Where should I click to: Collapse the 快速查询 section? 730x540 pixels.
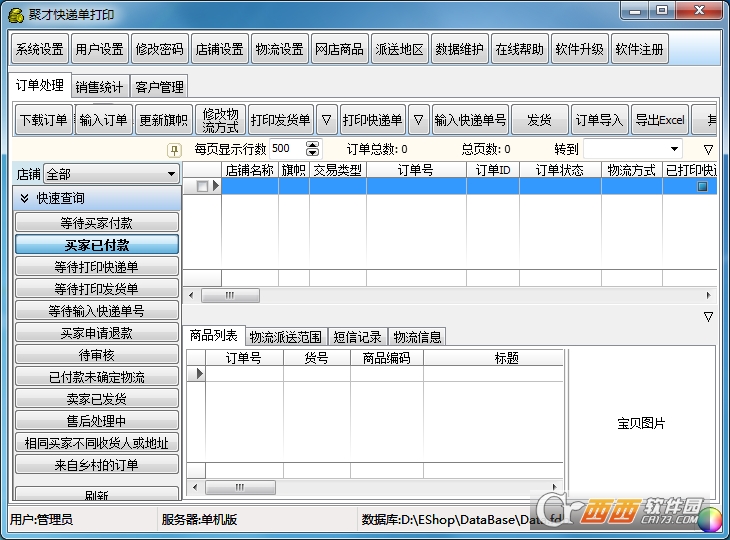pos(24,198)
